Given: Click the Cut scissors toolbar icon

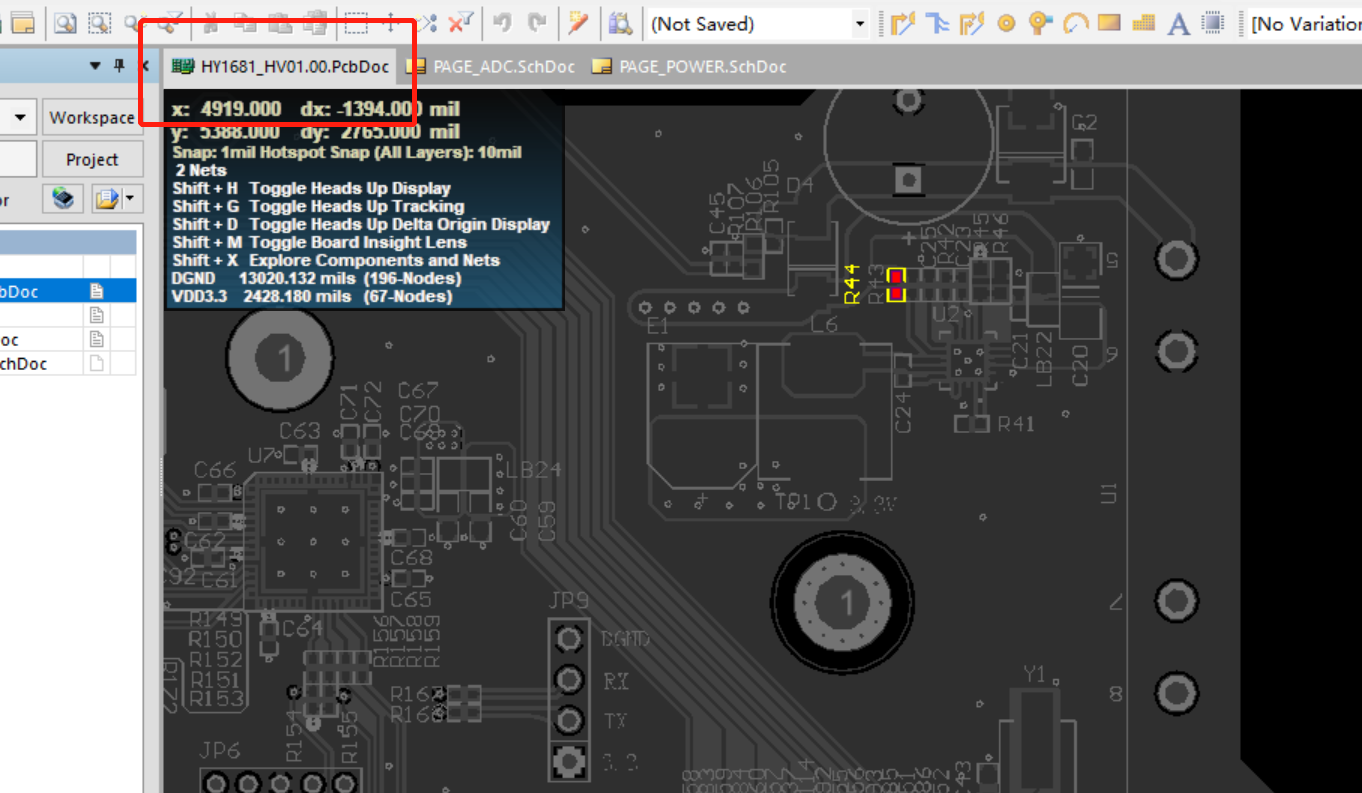Looking at the screenshot, I should (211, 22).
